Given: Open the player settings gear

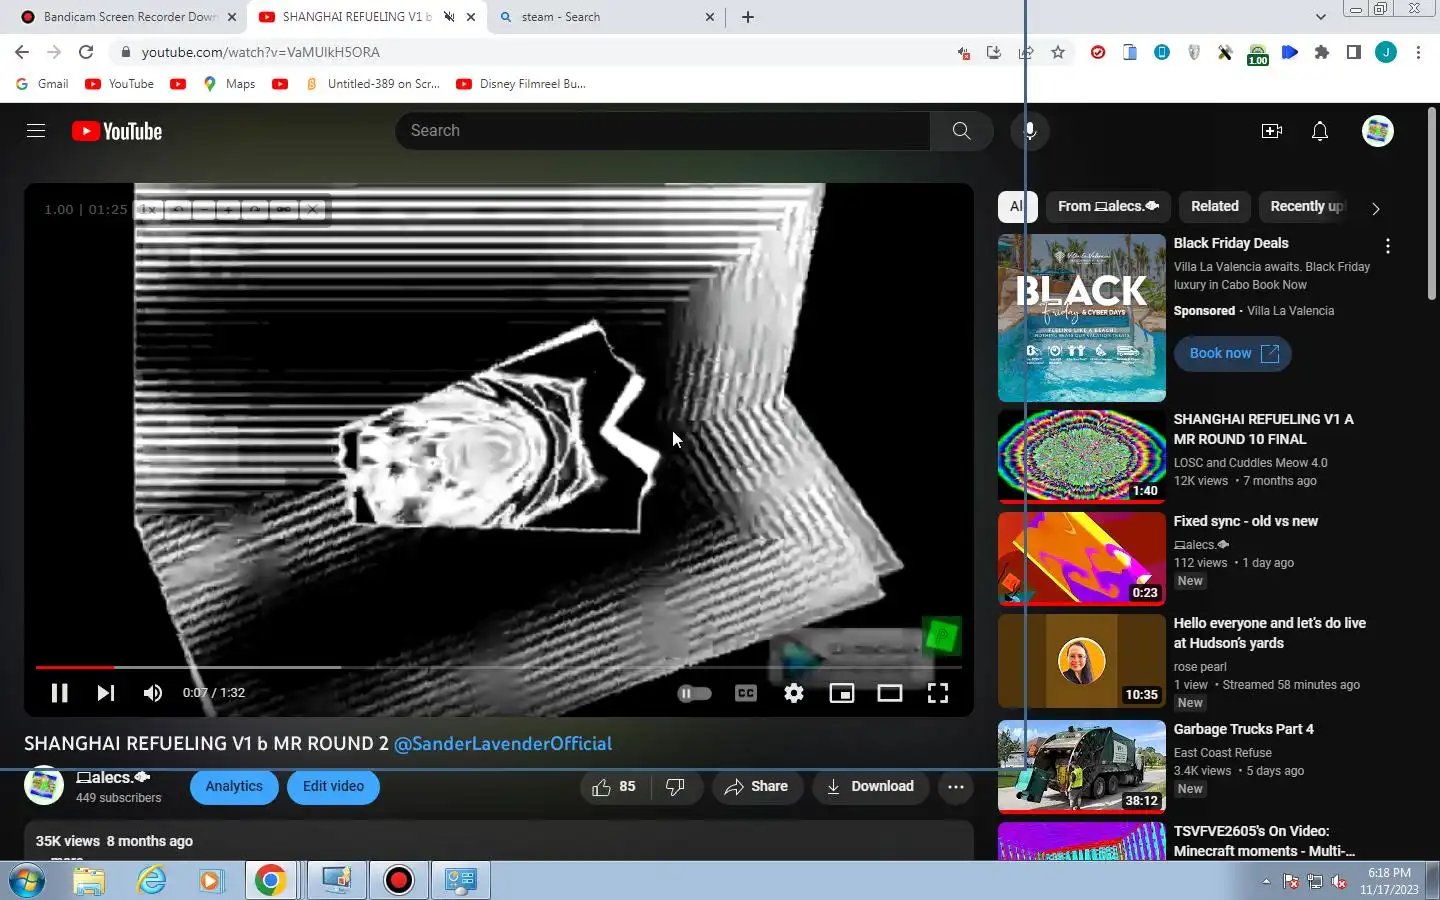Looking at the screenshot, I should (x=794, y=693).
